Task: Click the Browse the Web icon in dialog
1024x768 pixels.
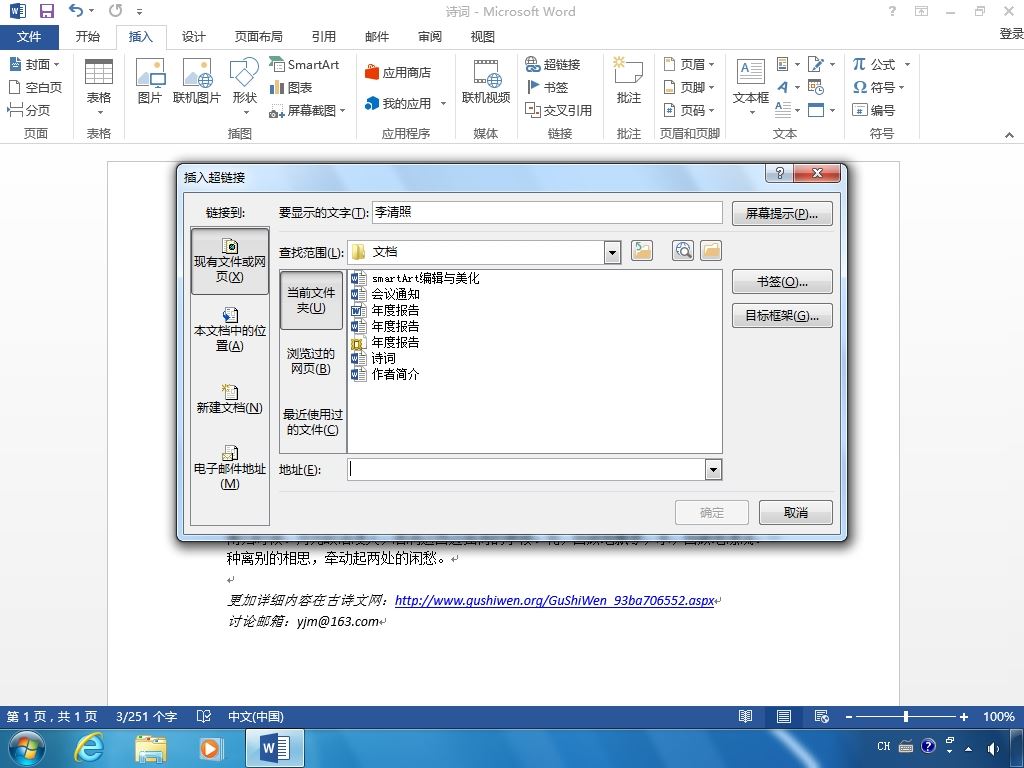Action: point(683,251)
